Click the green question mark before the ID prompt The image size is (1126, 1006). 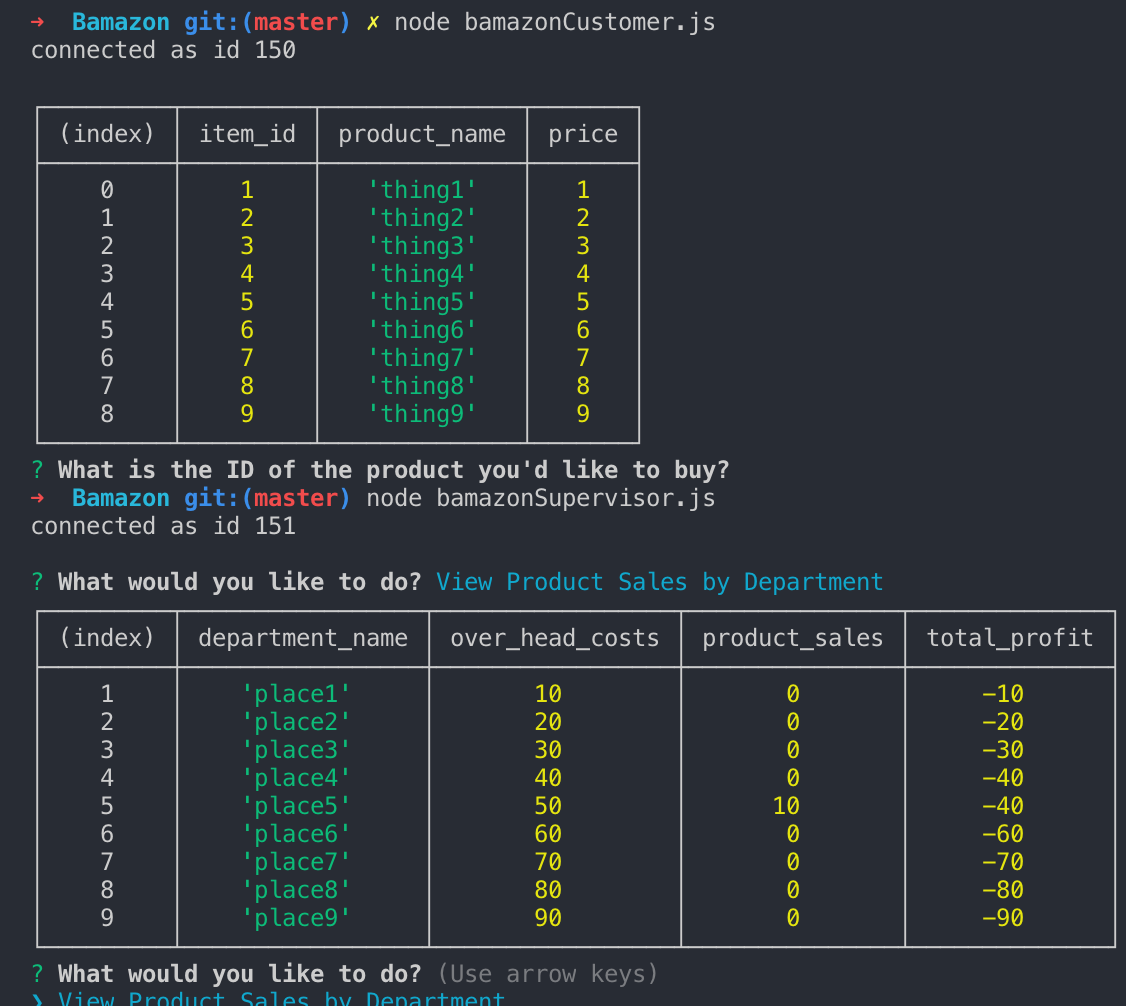[38, 470]
